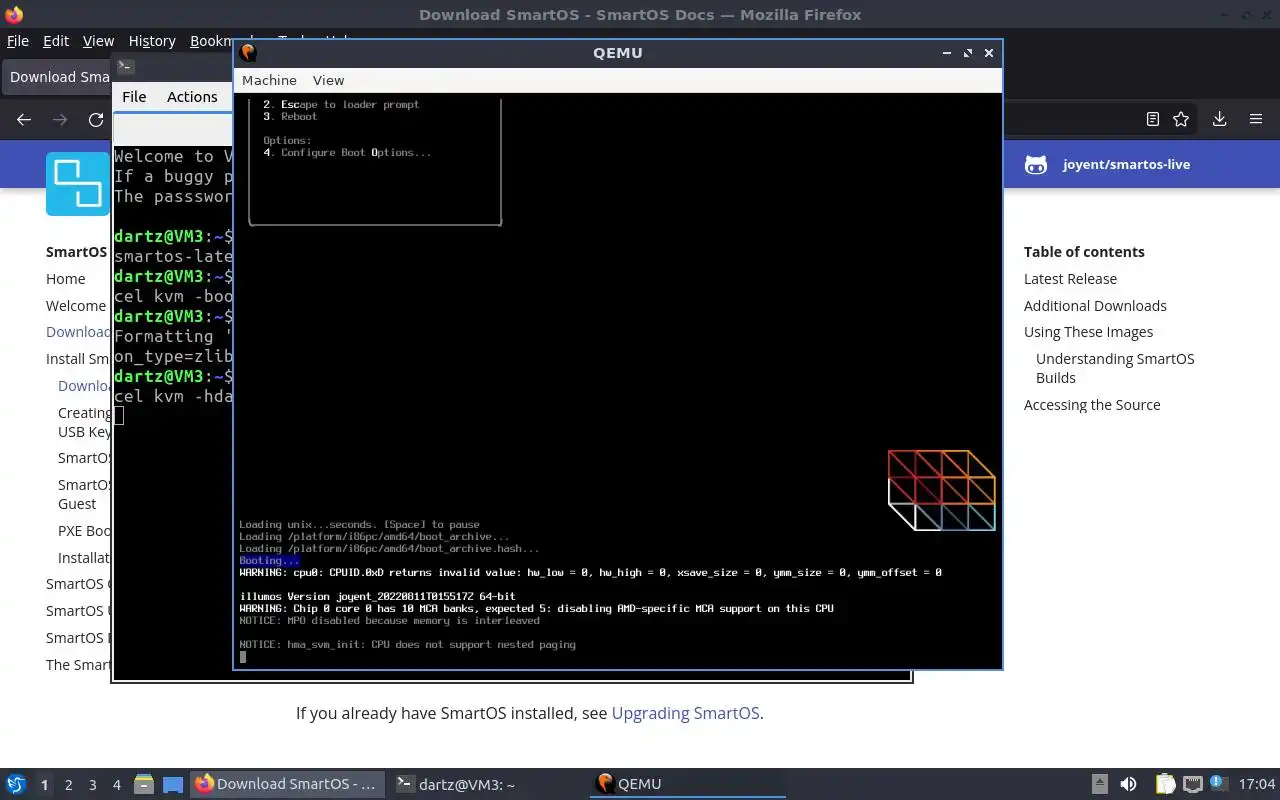Click '3. Reboot' loader entry in QEMU

pos(290,117)
